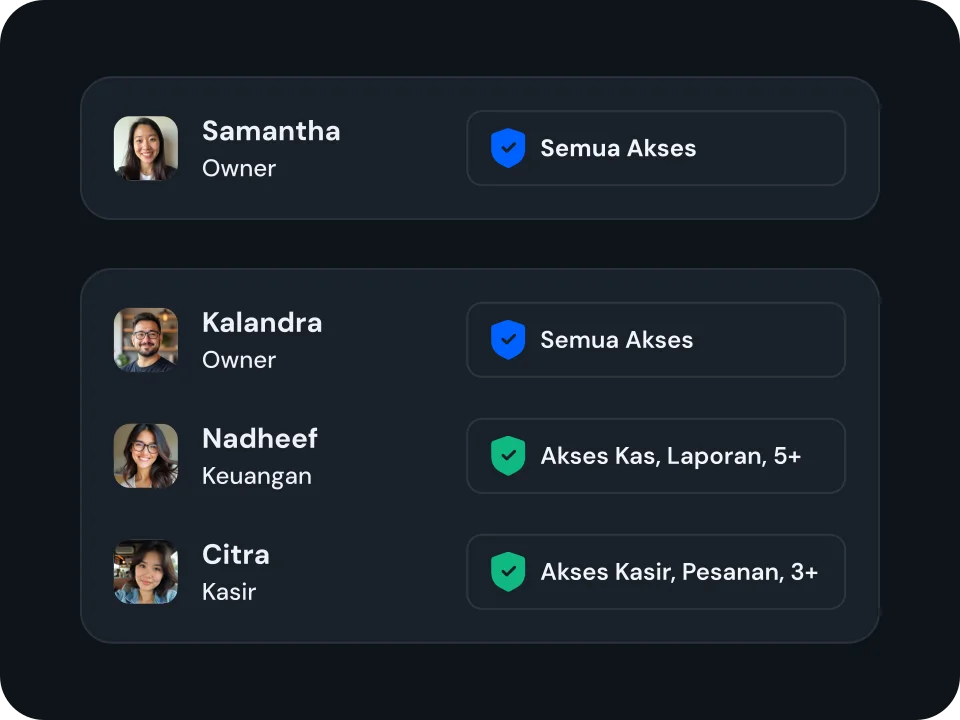
Task: Click Samantha's blue shield check icon
Action: 508,148
